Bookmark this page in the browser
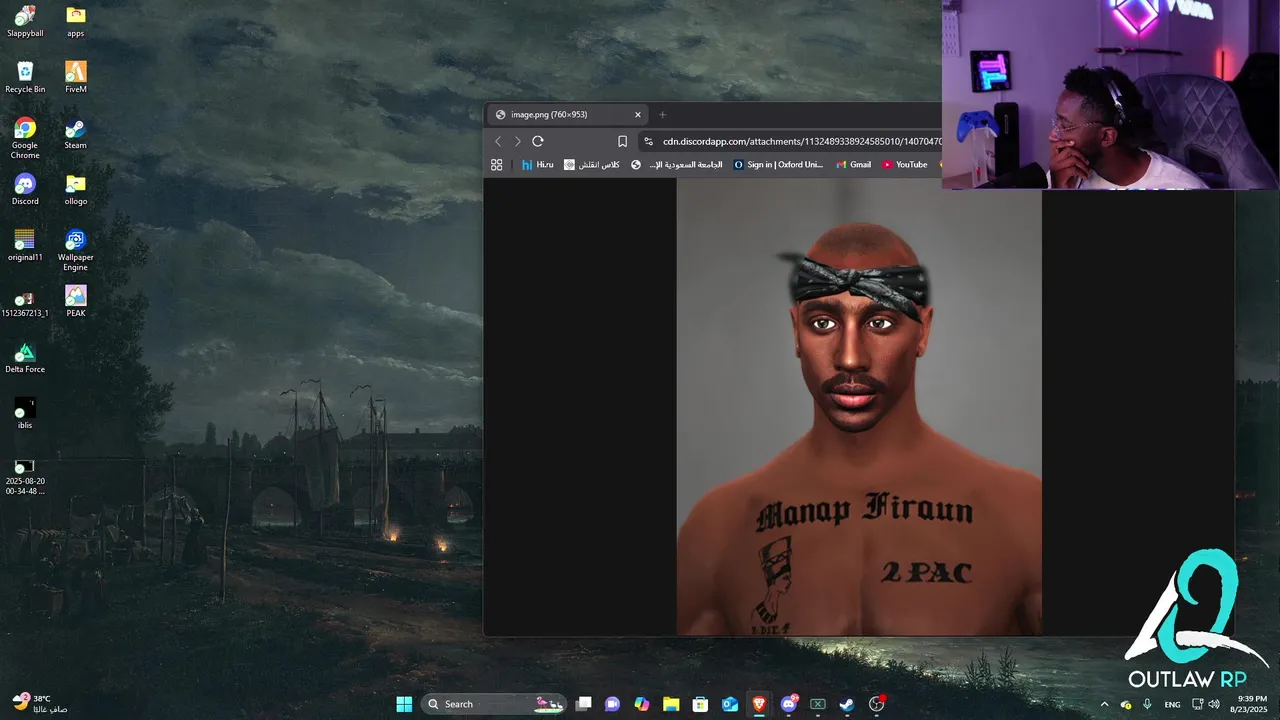Image resolution: width=1280 pixels, height=720 pixels. point(622,141)
